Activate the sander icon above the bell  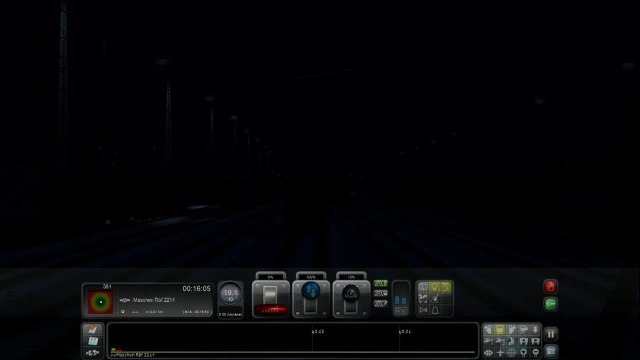435,299
